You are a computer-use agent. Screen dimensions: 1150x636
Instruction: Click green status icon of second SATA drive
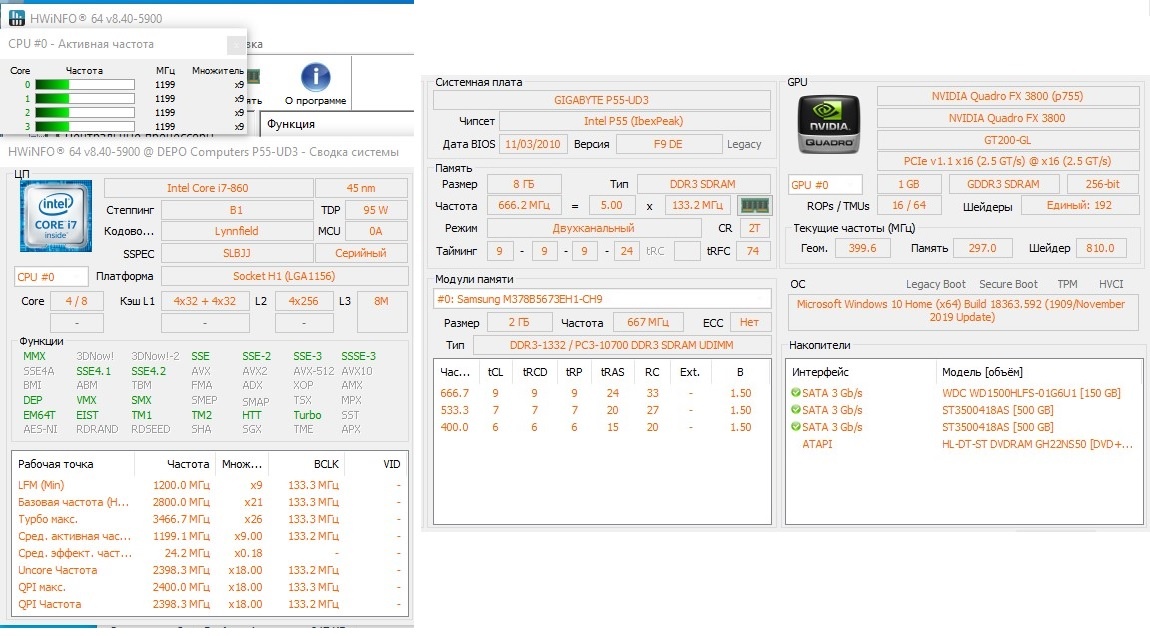[796, 410]
